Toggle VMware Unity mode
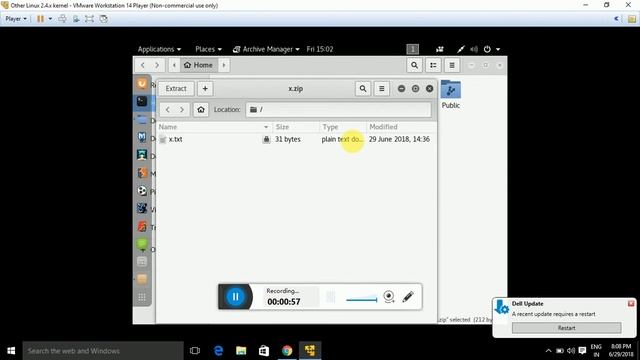640x360 pixels. [x=104, y=19]
